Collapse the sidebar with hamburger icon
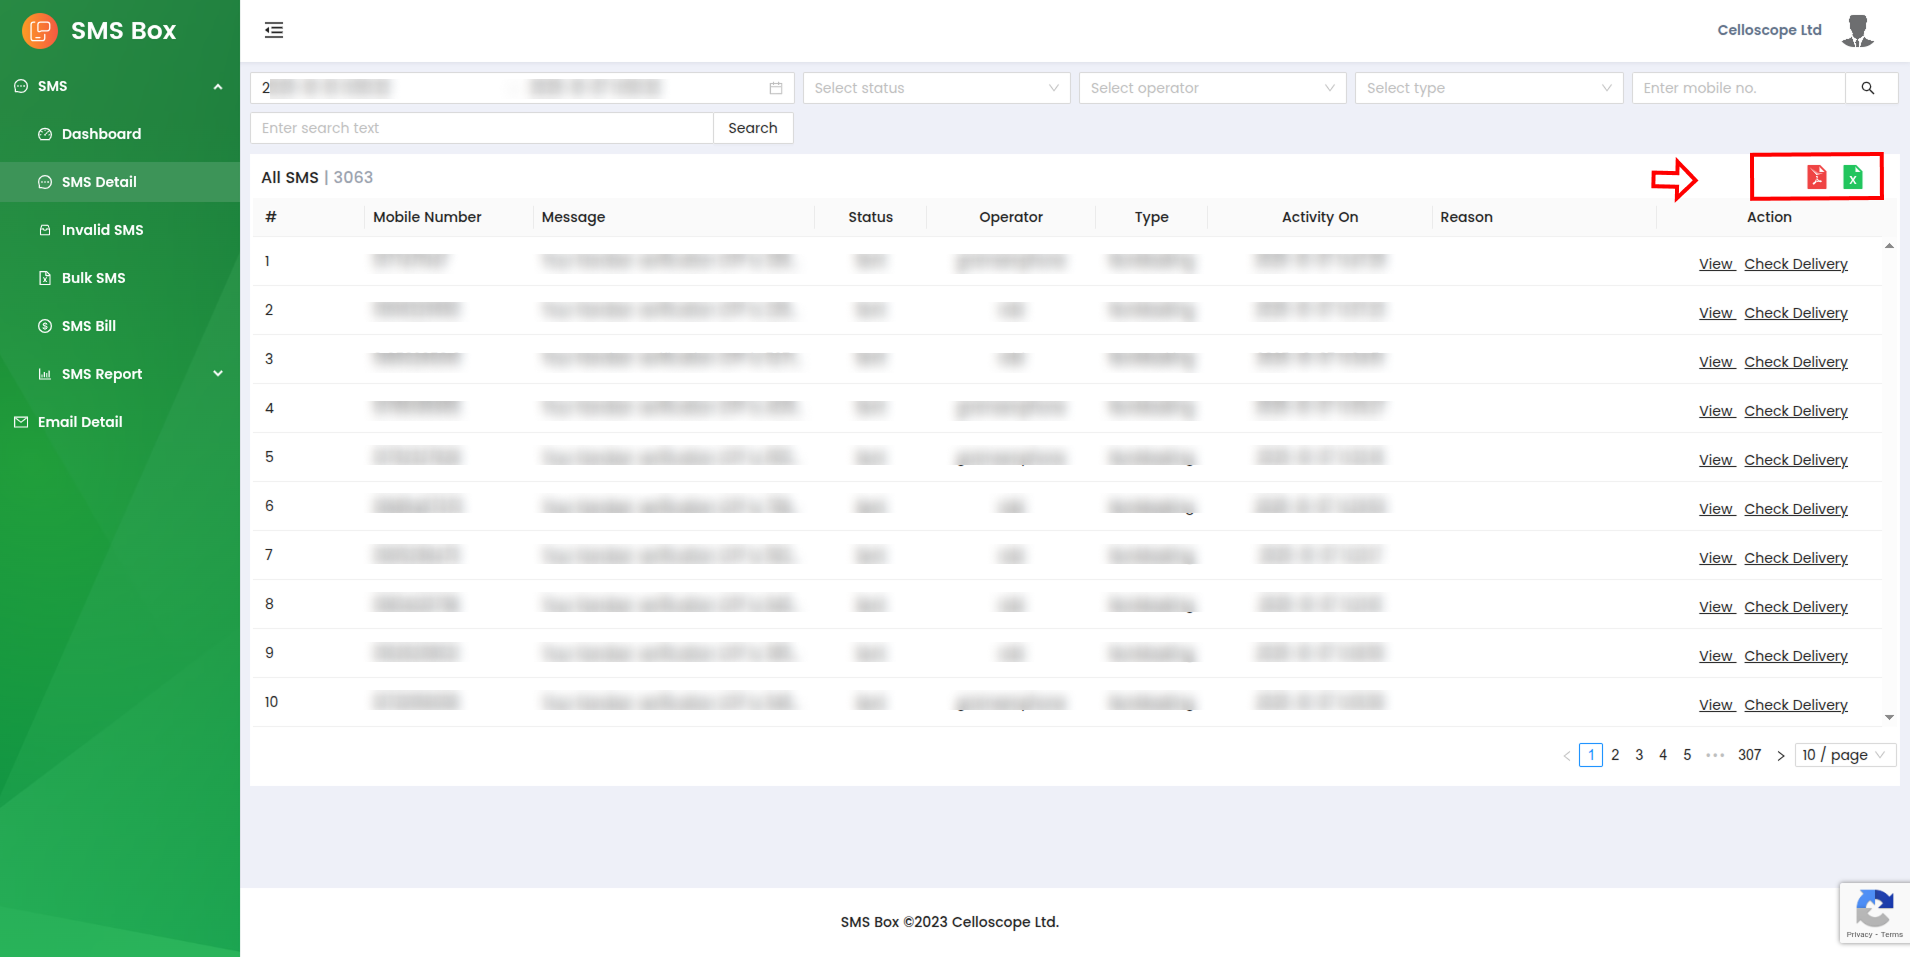This screenshot has width=1910, height=957. pos(274,30)
